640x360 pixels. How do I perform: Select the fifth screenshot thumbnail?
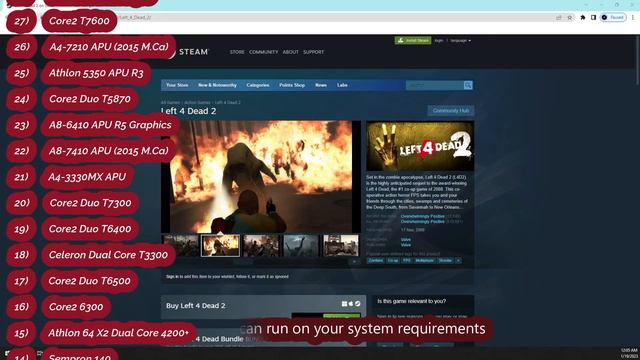pyautogui.click(x=341, y=245)
